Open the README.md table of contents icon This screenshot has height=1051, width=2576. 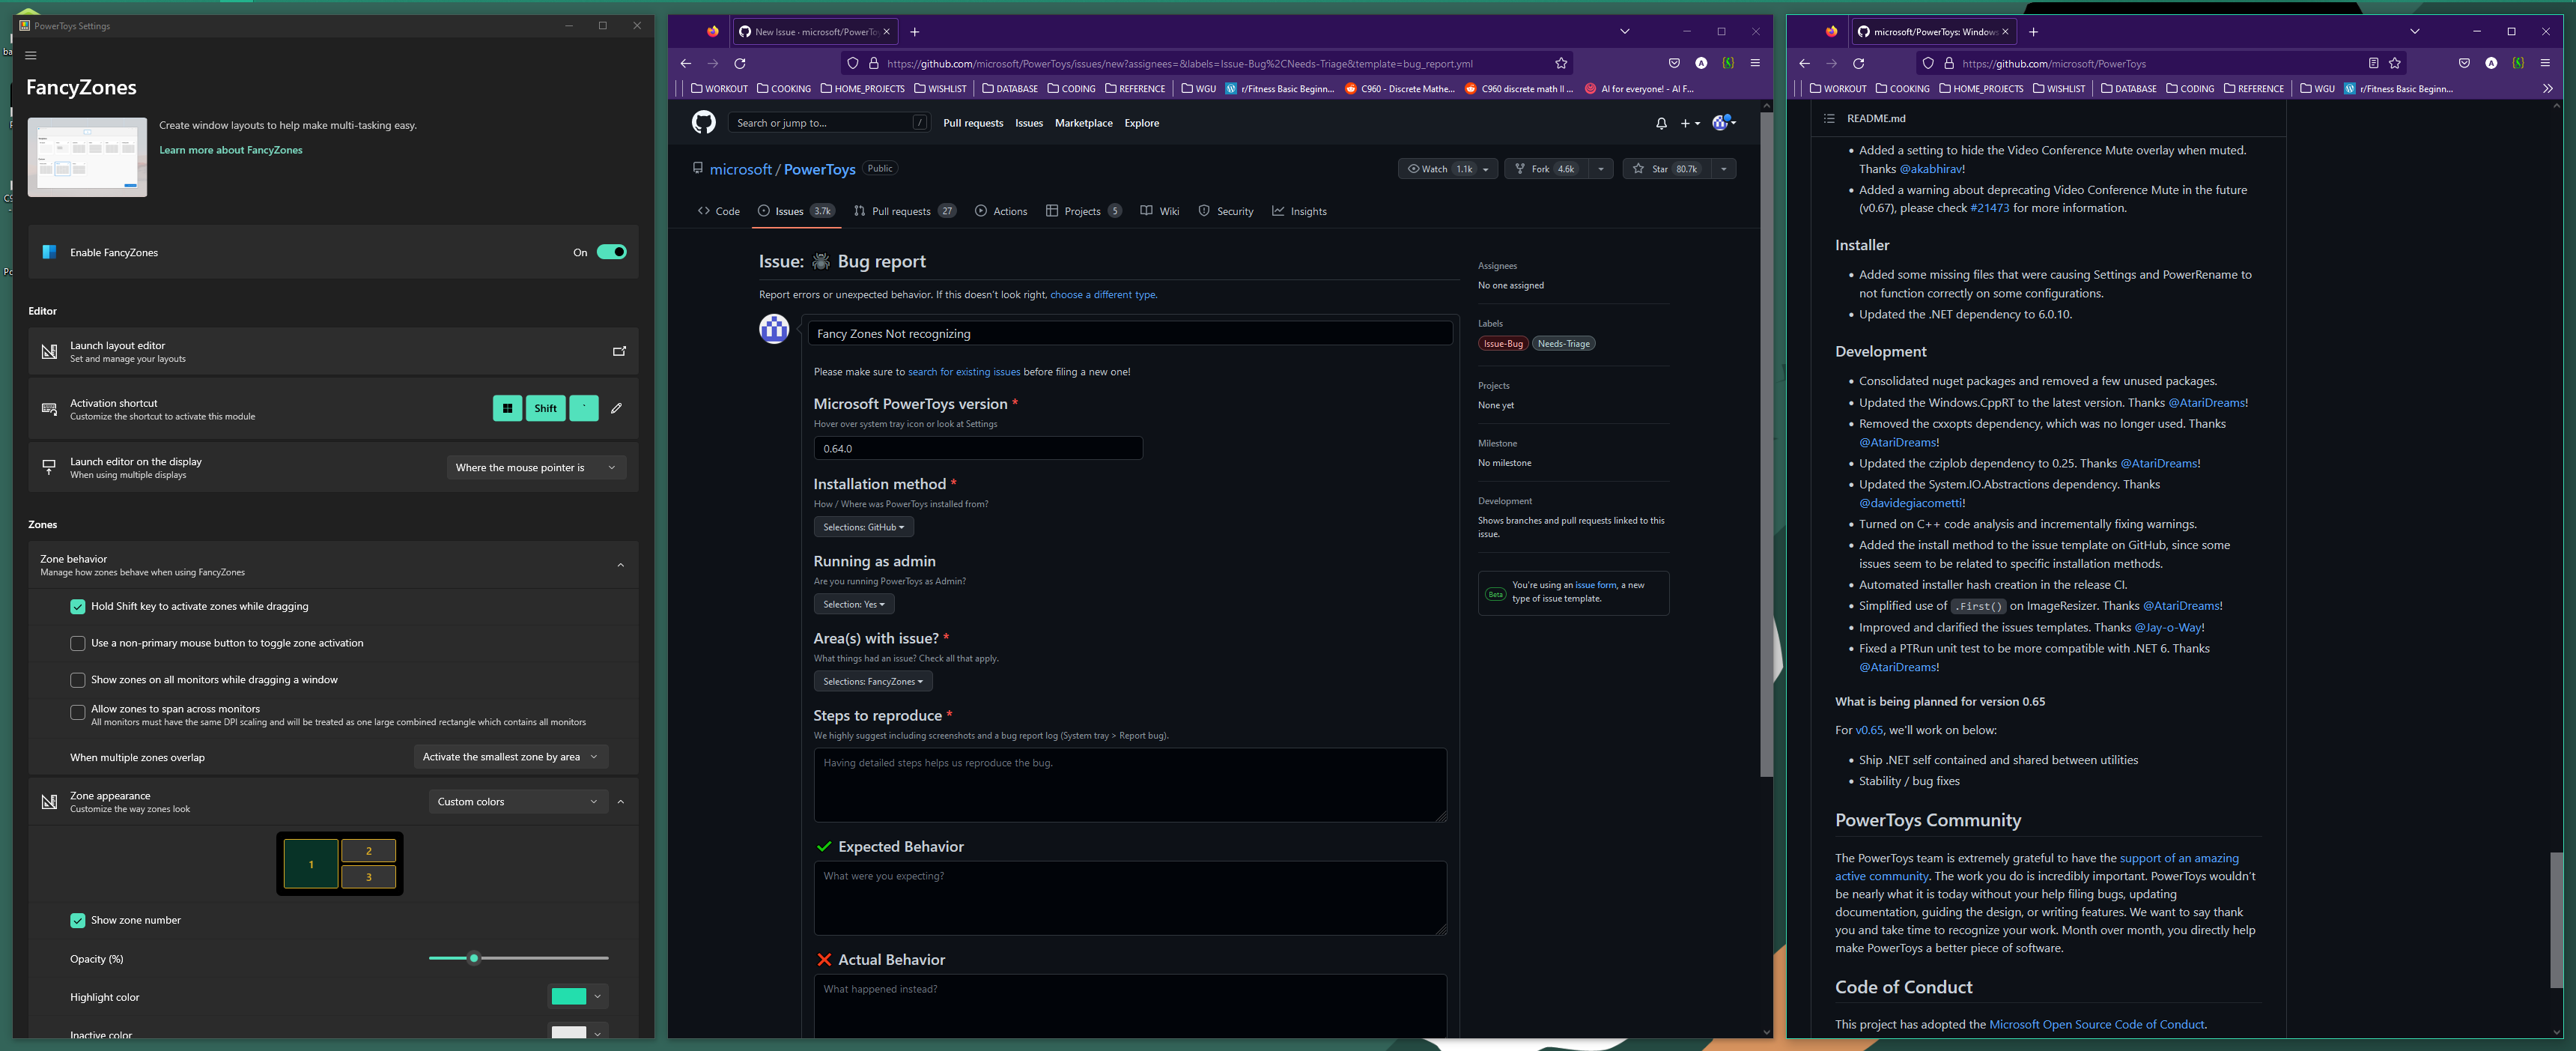pos(1829,118)
